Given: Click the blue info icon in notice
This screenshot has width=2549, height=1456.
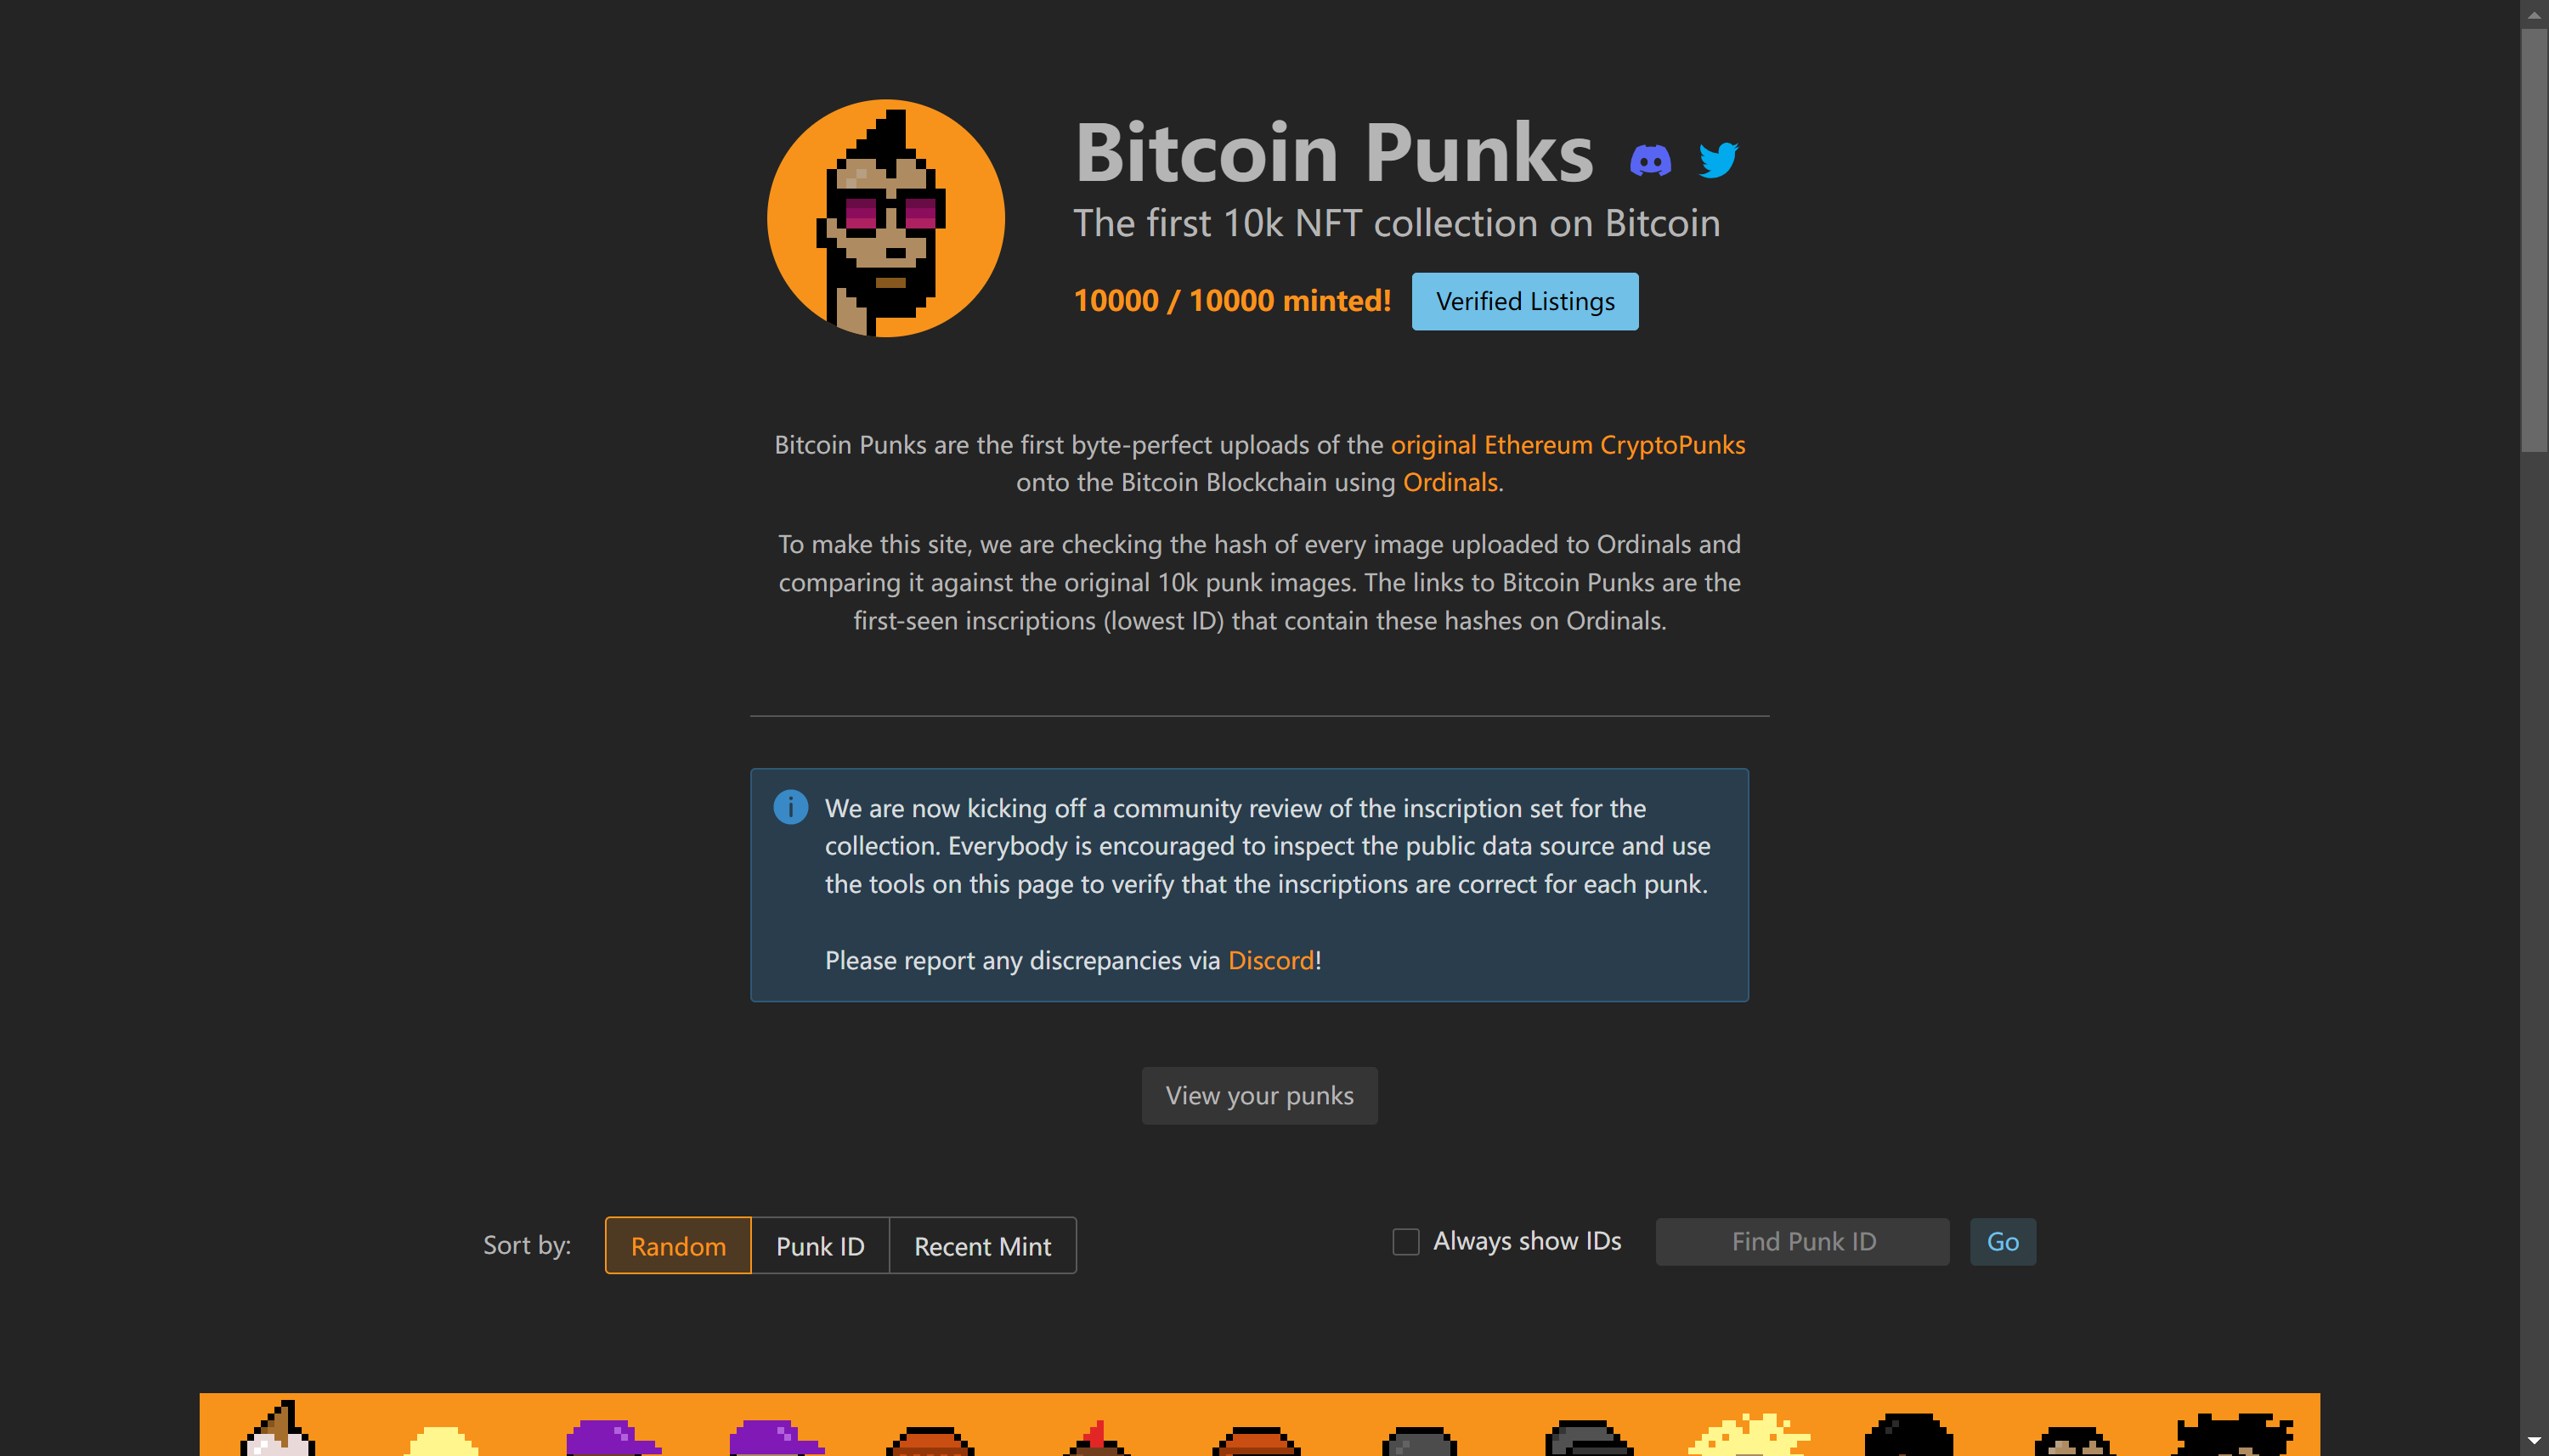Looking at the screenshot, I should pos(790,807).
